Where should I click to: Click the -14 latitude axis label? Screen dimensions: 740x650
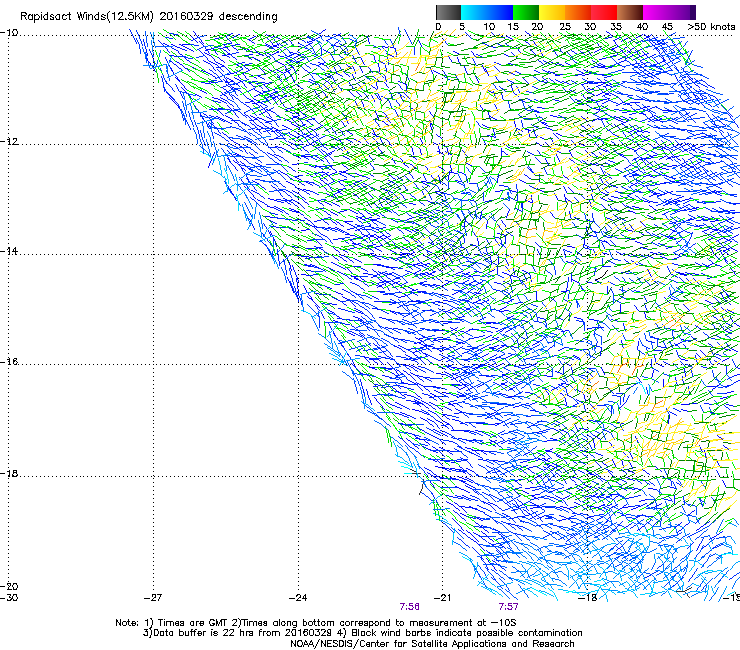tap(9, 252)
